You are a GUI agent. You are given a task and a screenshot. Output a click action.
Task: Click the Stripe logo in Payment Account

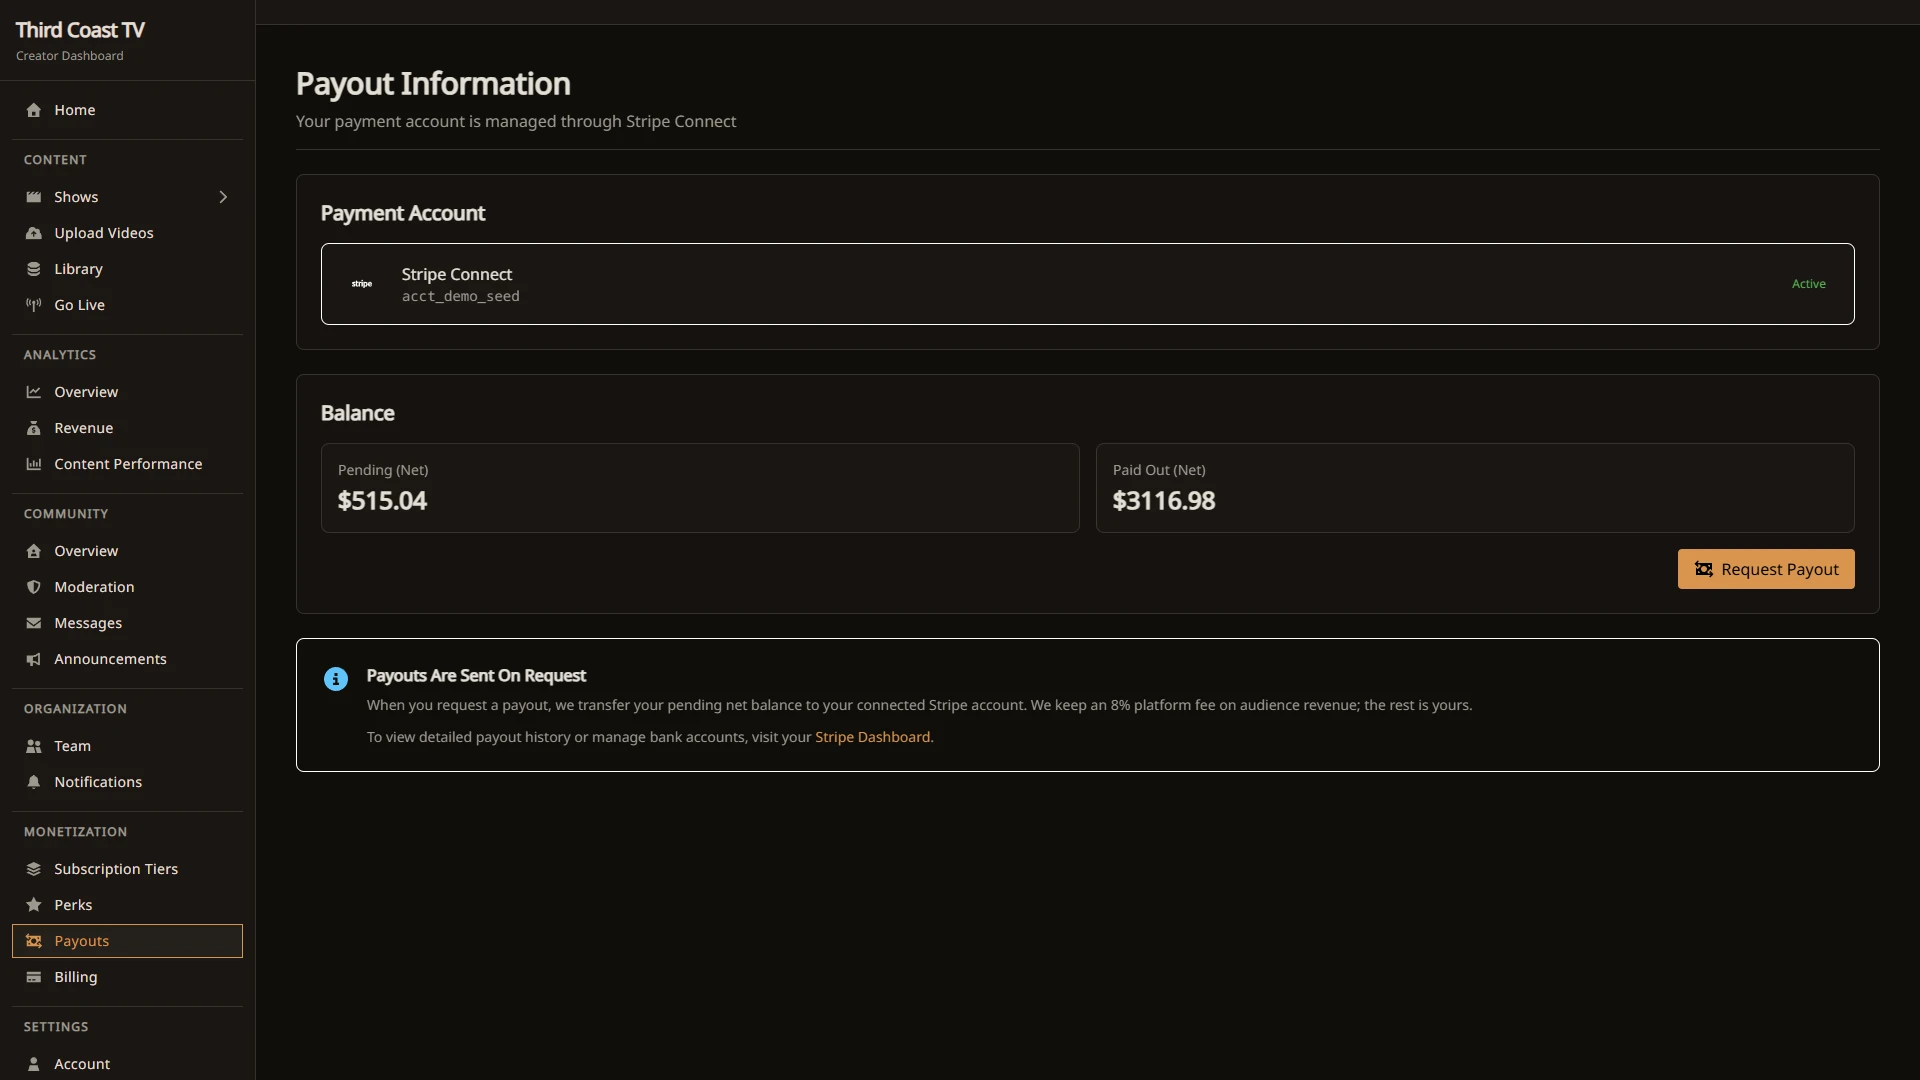pyautogui.click(x=362, y=284)
